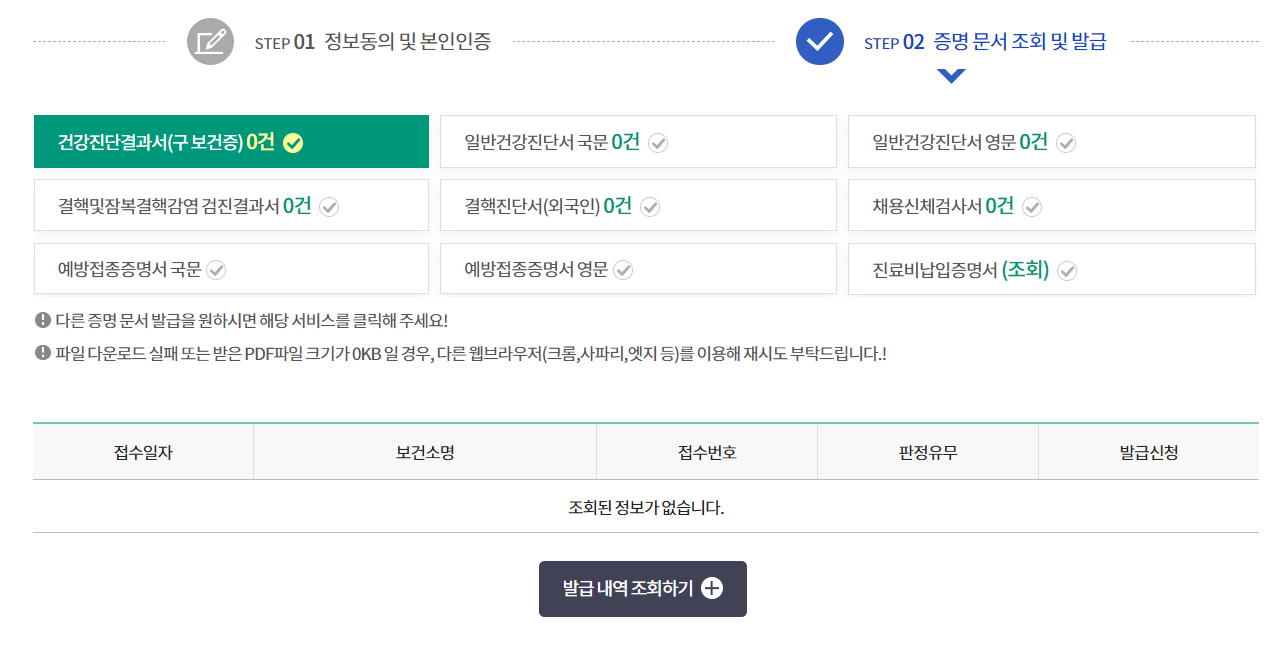1287x665 pixels.
Task: Click the yellow check badge on 건강진단결과서(구 보건증)
Action: click(x=292, y=142)
